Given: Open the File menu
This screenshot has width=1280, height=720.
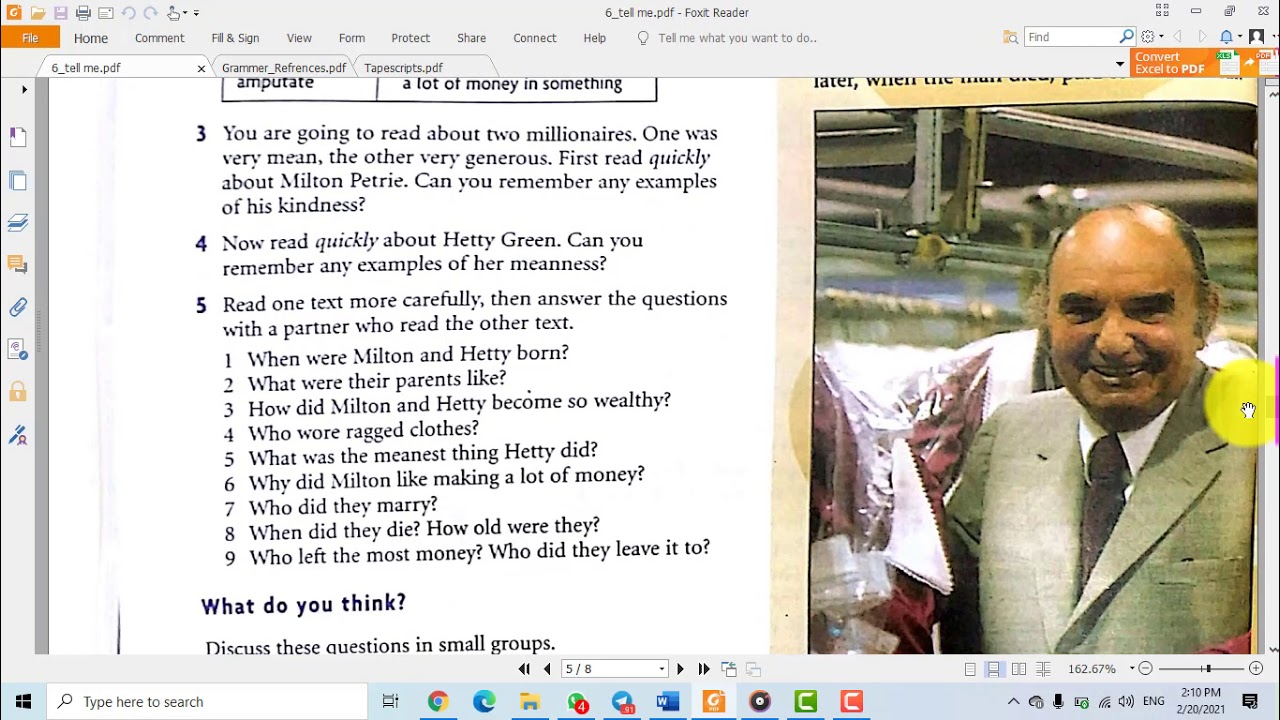Looking at the screenshot, I should click(x=30, y=38).
